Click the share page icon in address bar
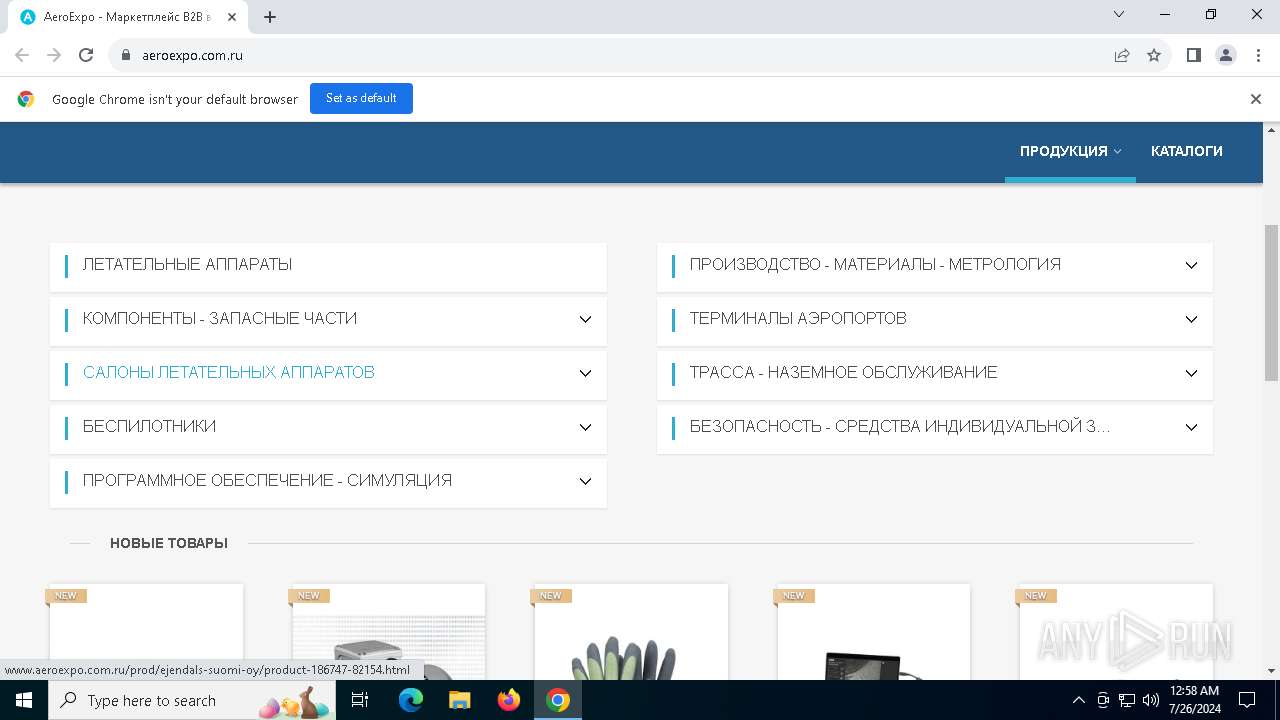The height and width of the screenshot is (720, 1280). click(1122, 55)
